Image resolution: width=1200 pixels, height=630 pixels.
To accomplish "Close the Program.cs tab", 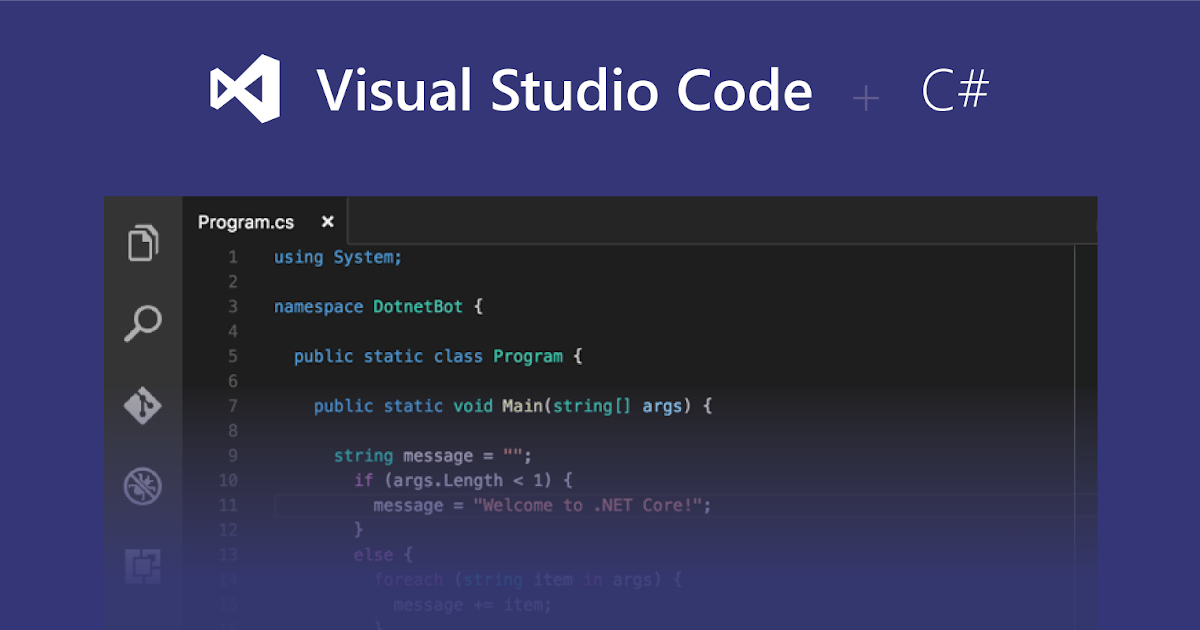I will pyautogui.click(x=327, y=222).
